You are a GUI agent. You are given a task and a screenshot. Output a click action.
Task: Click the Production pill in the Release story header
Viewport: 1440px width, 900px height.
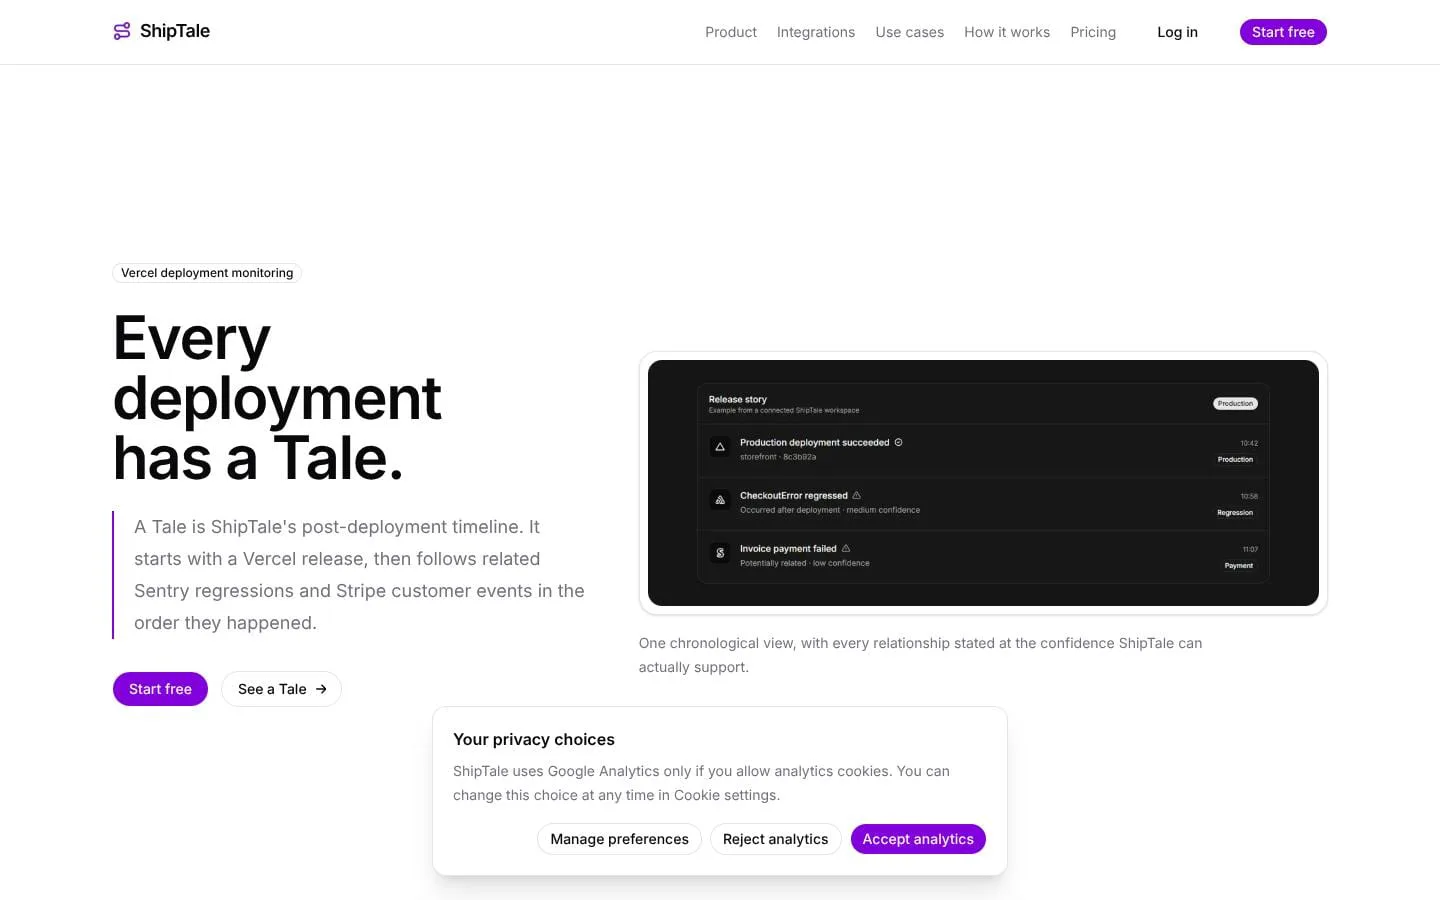(x=1235, y=404)
